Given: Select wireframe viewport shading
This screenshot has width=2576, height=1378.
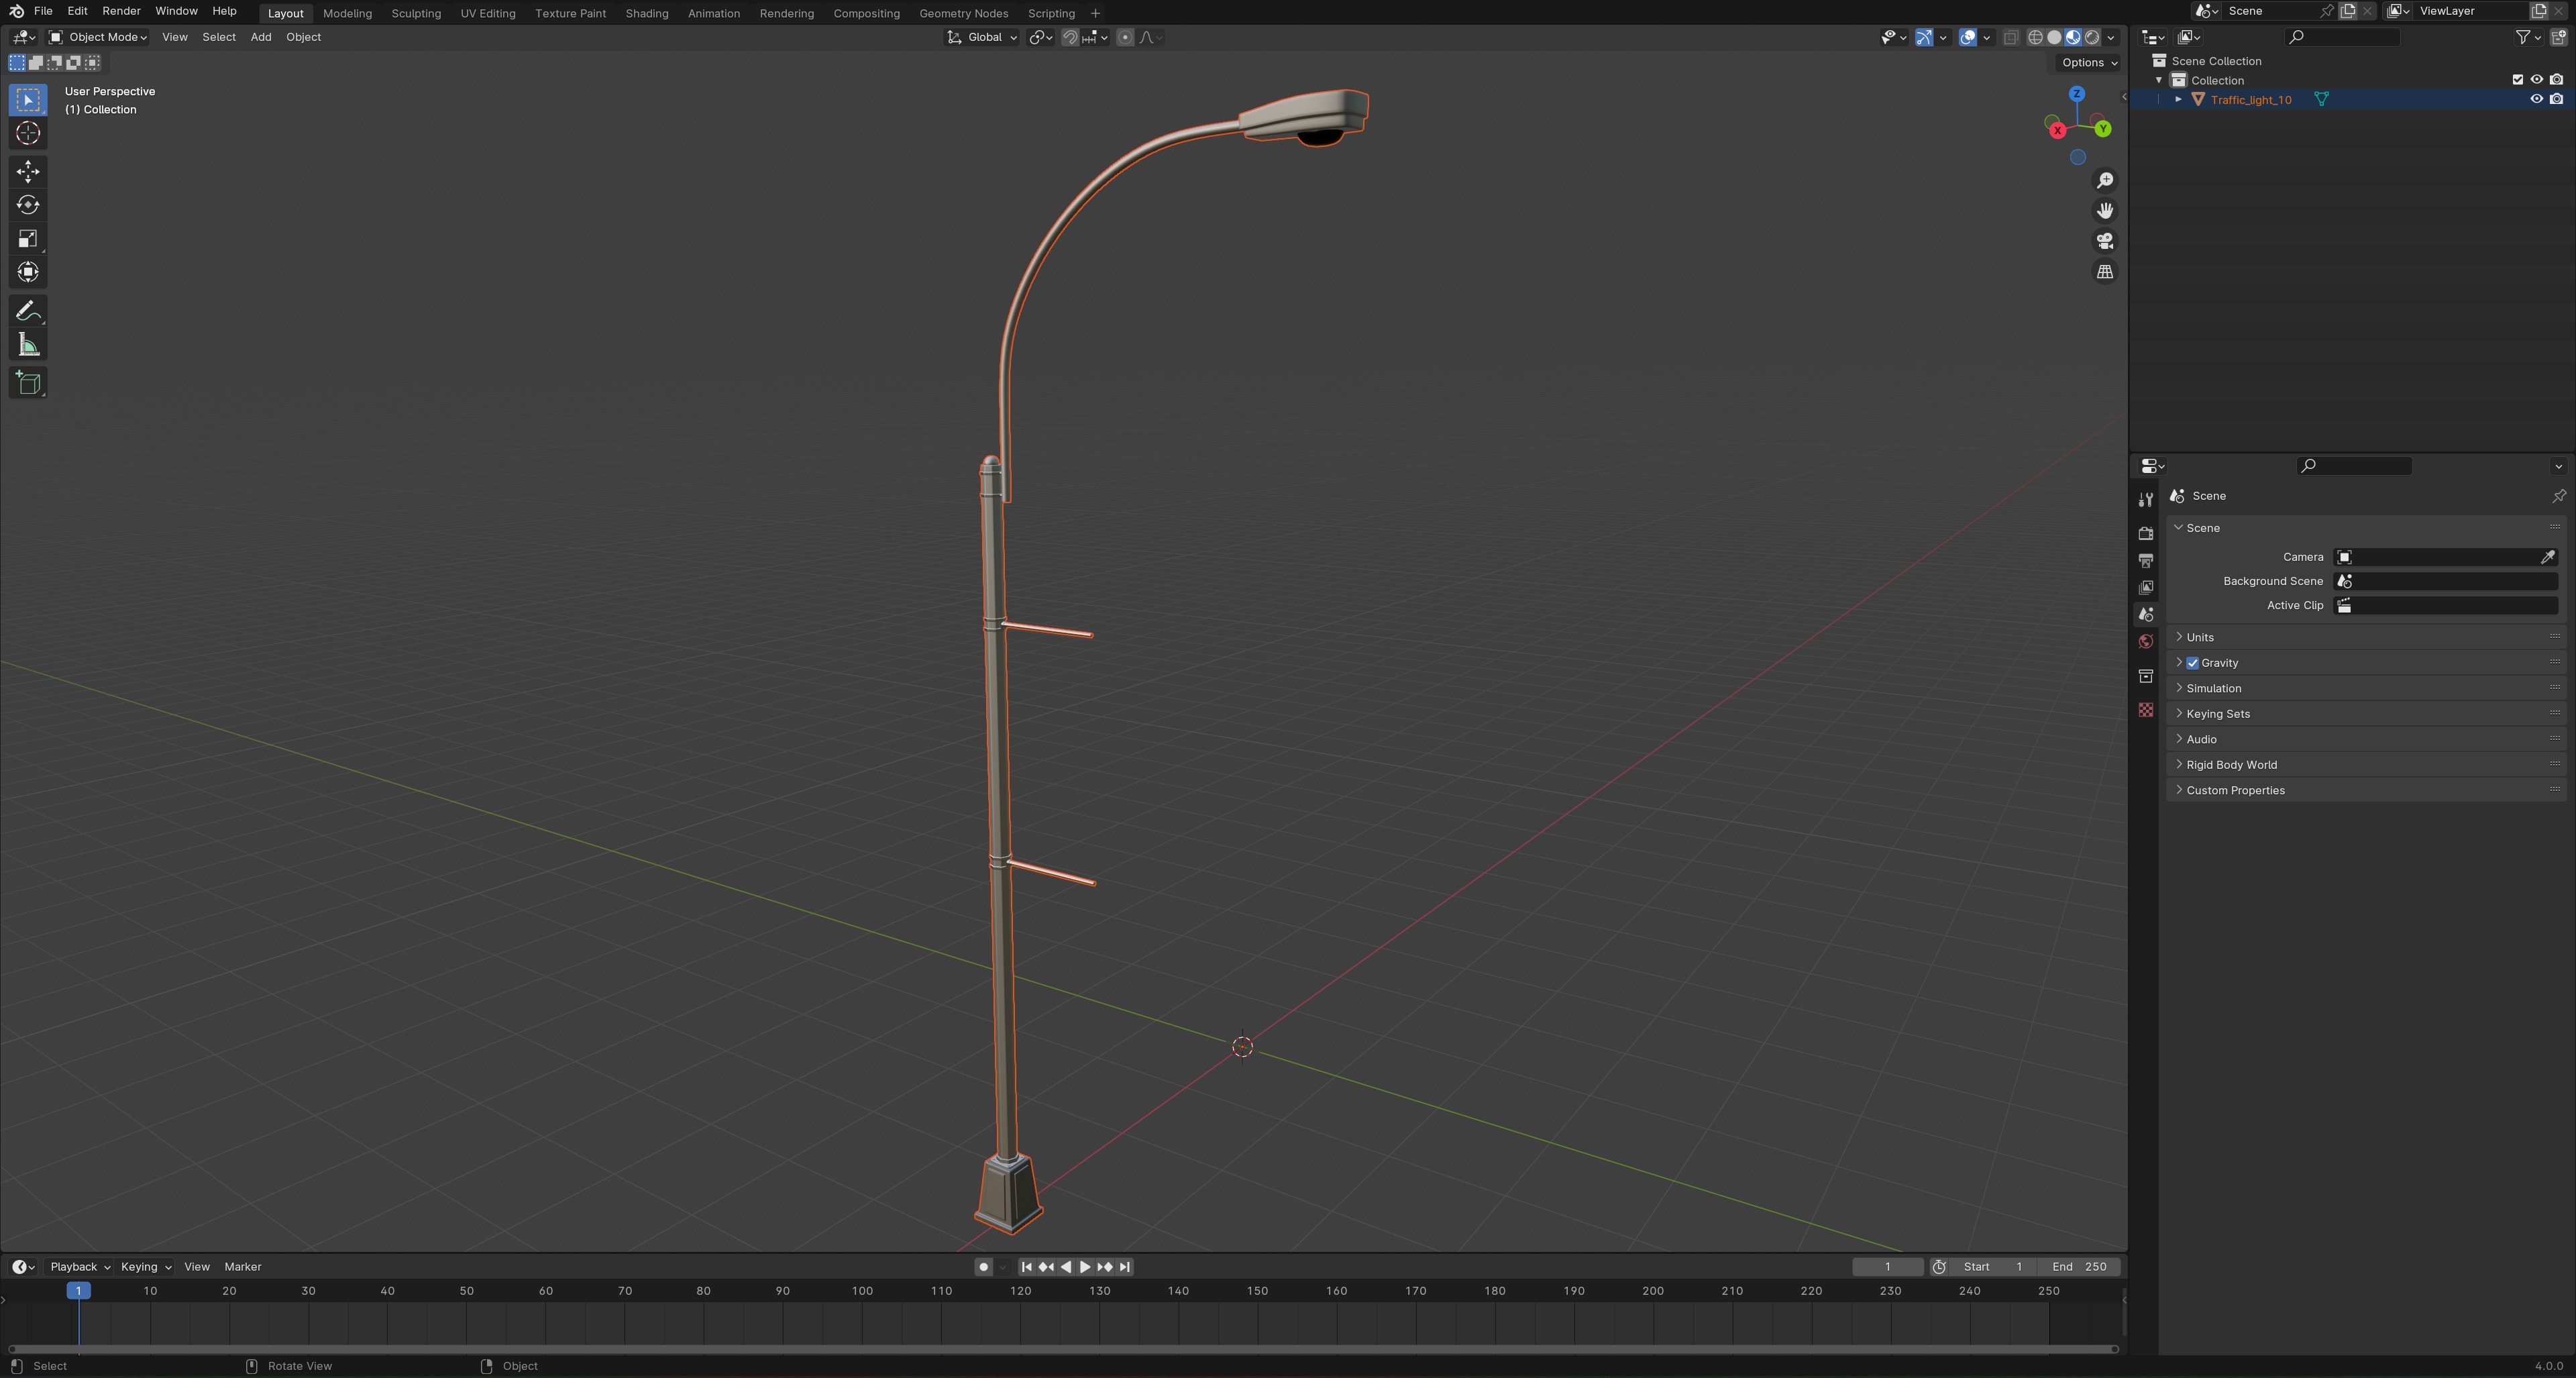Looking at the screenshot, I should 2035,37.
